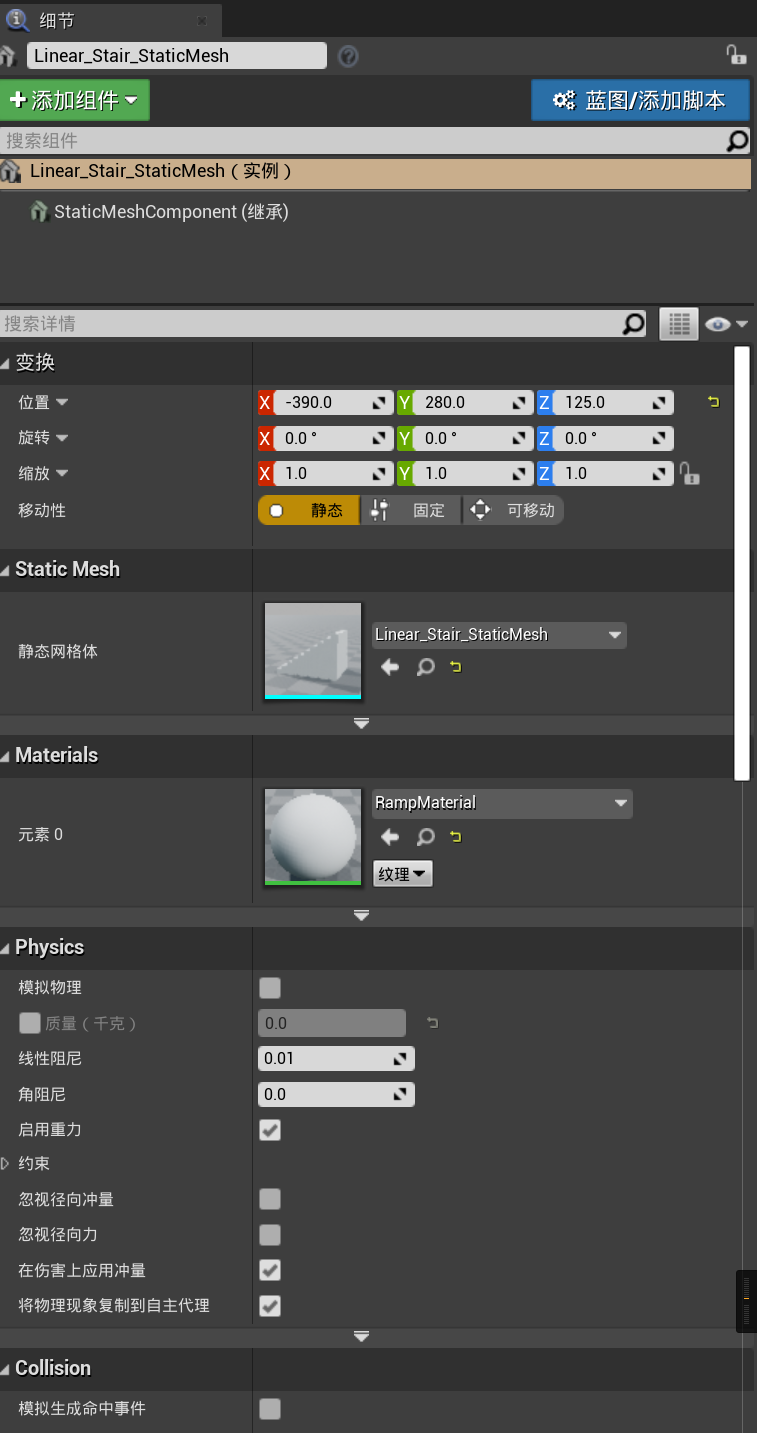757x1433 pixels.
Task: Reset static mesh to default value
Action: tap(456, 666)
